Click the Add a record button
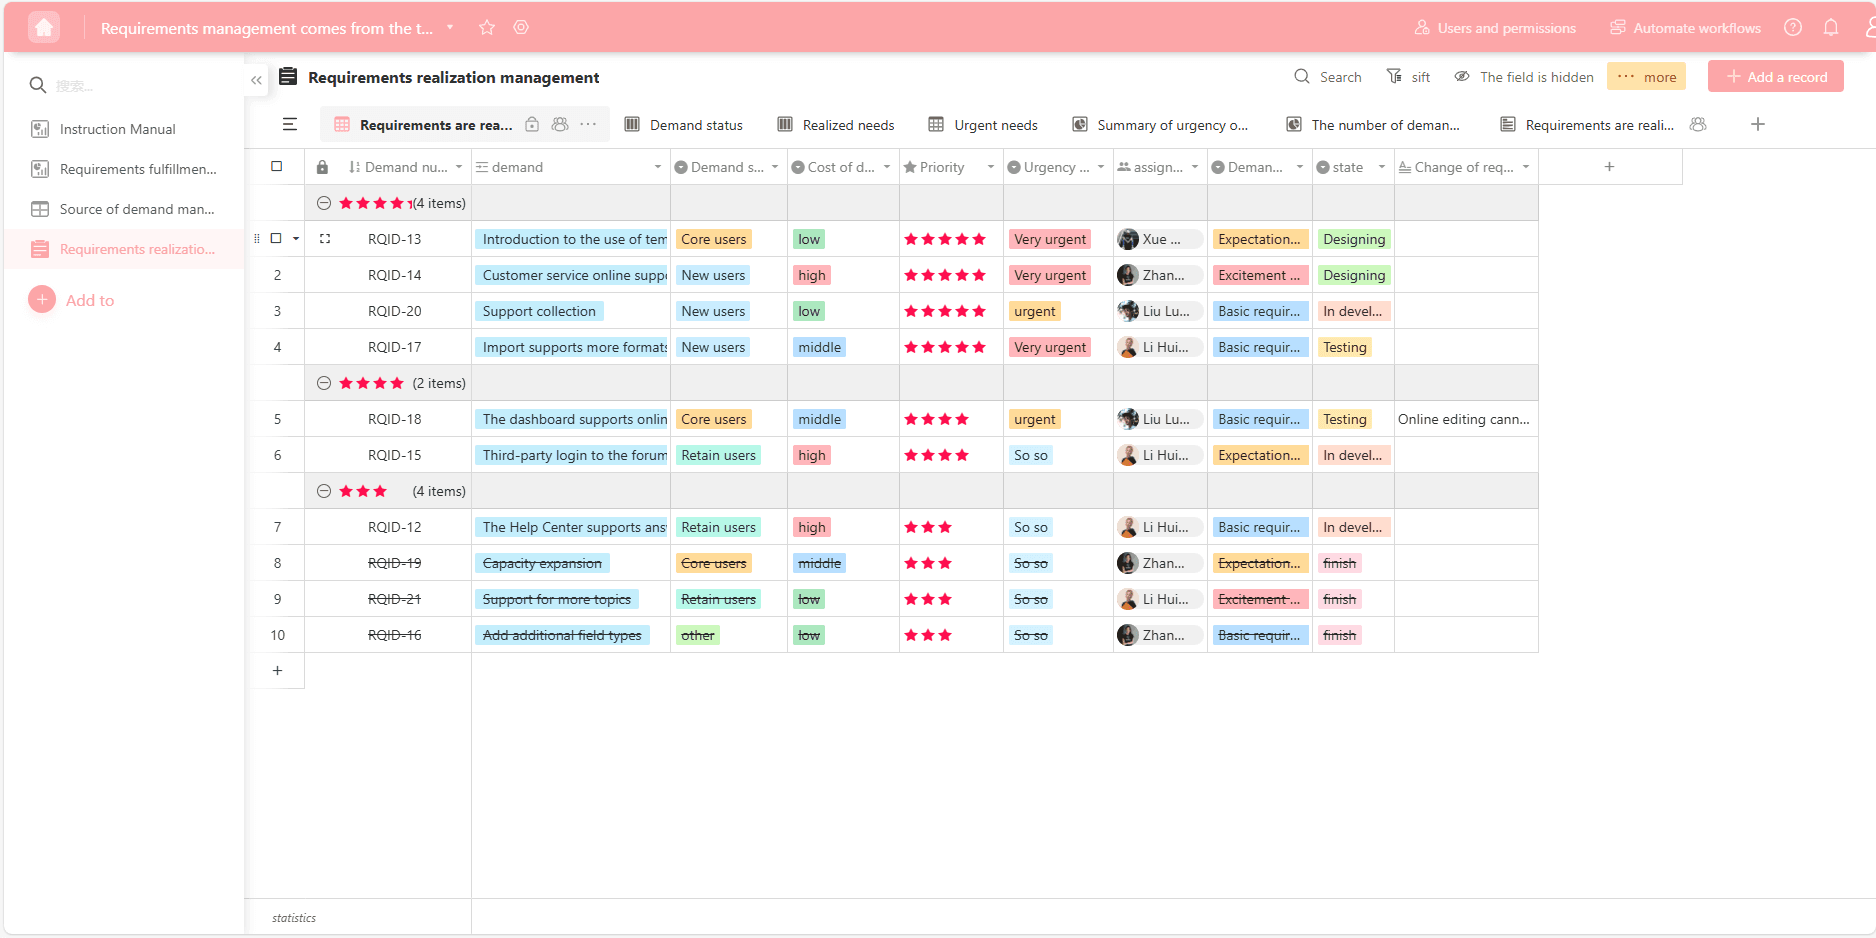 click(x=1775, y=77)
